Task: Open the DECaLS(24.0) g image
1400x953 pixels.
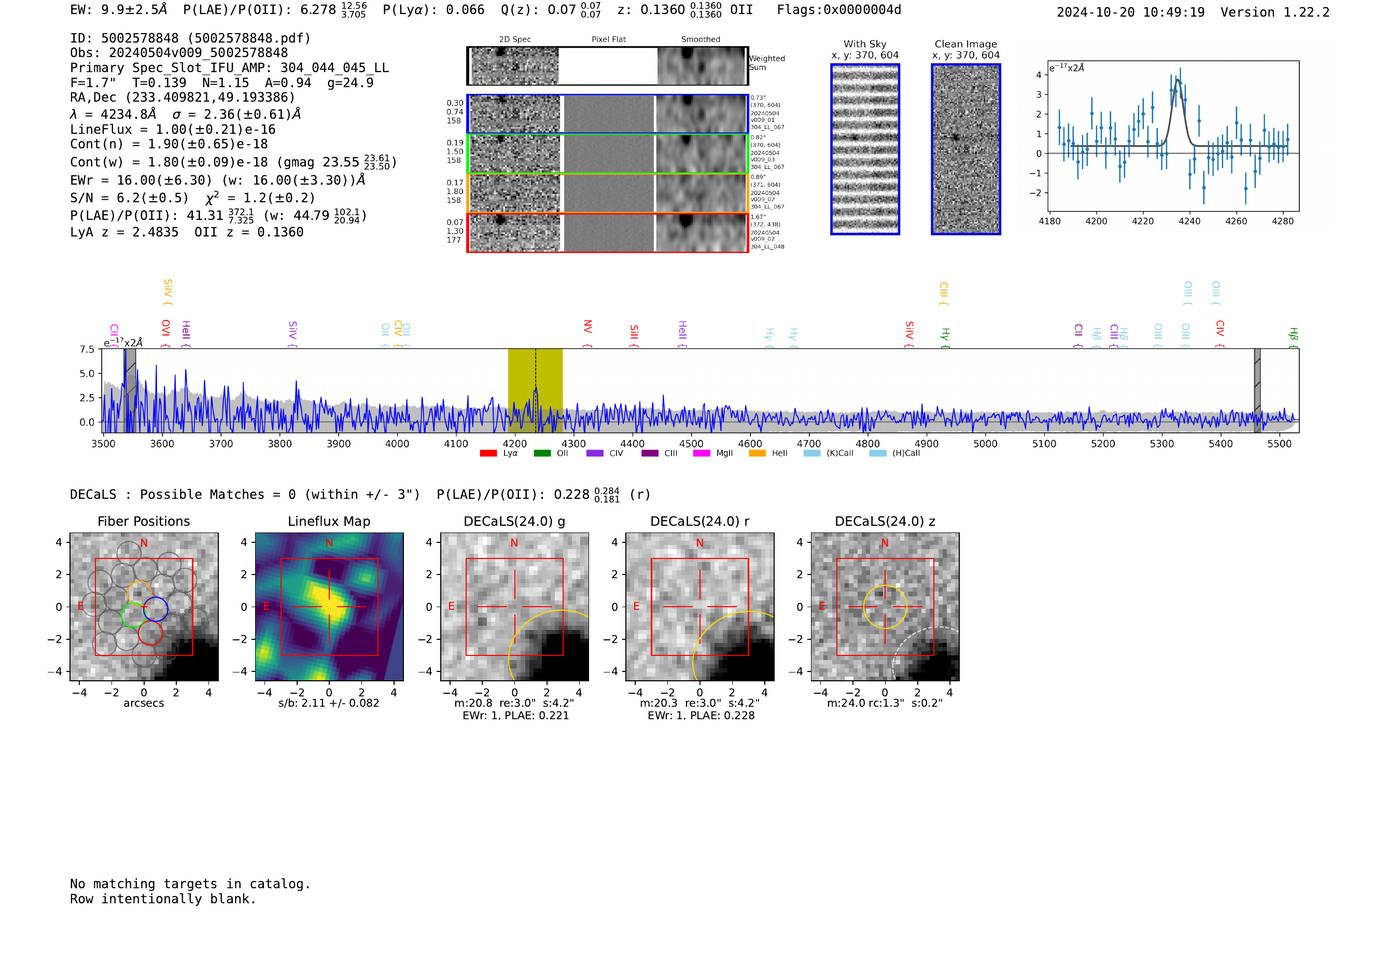Action: pos(514,607)
